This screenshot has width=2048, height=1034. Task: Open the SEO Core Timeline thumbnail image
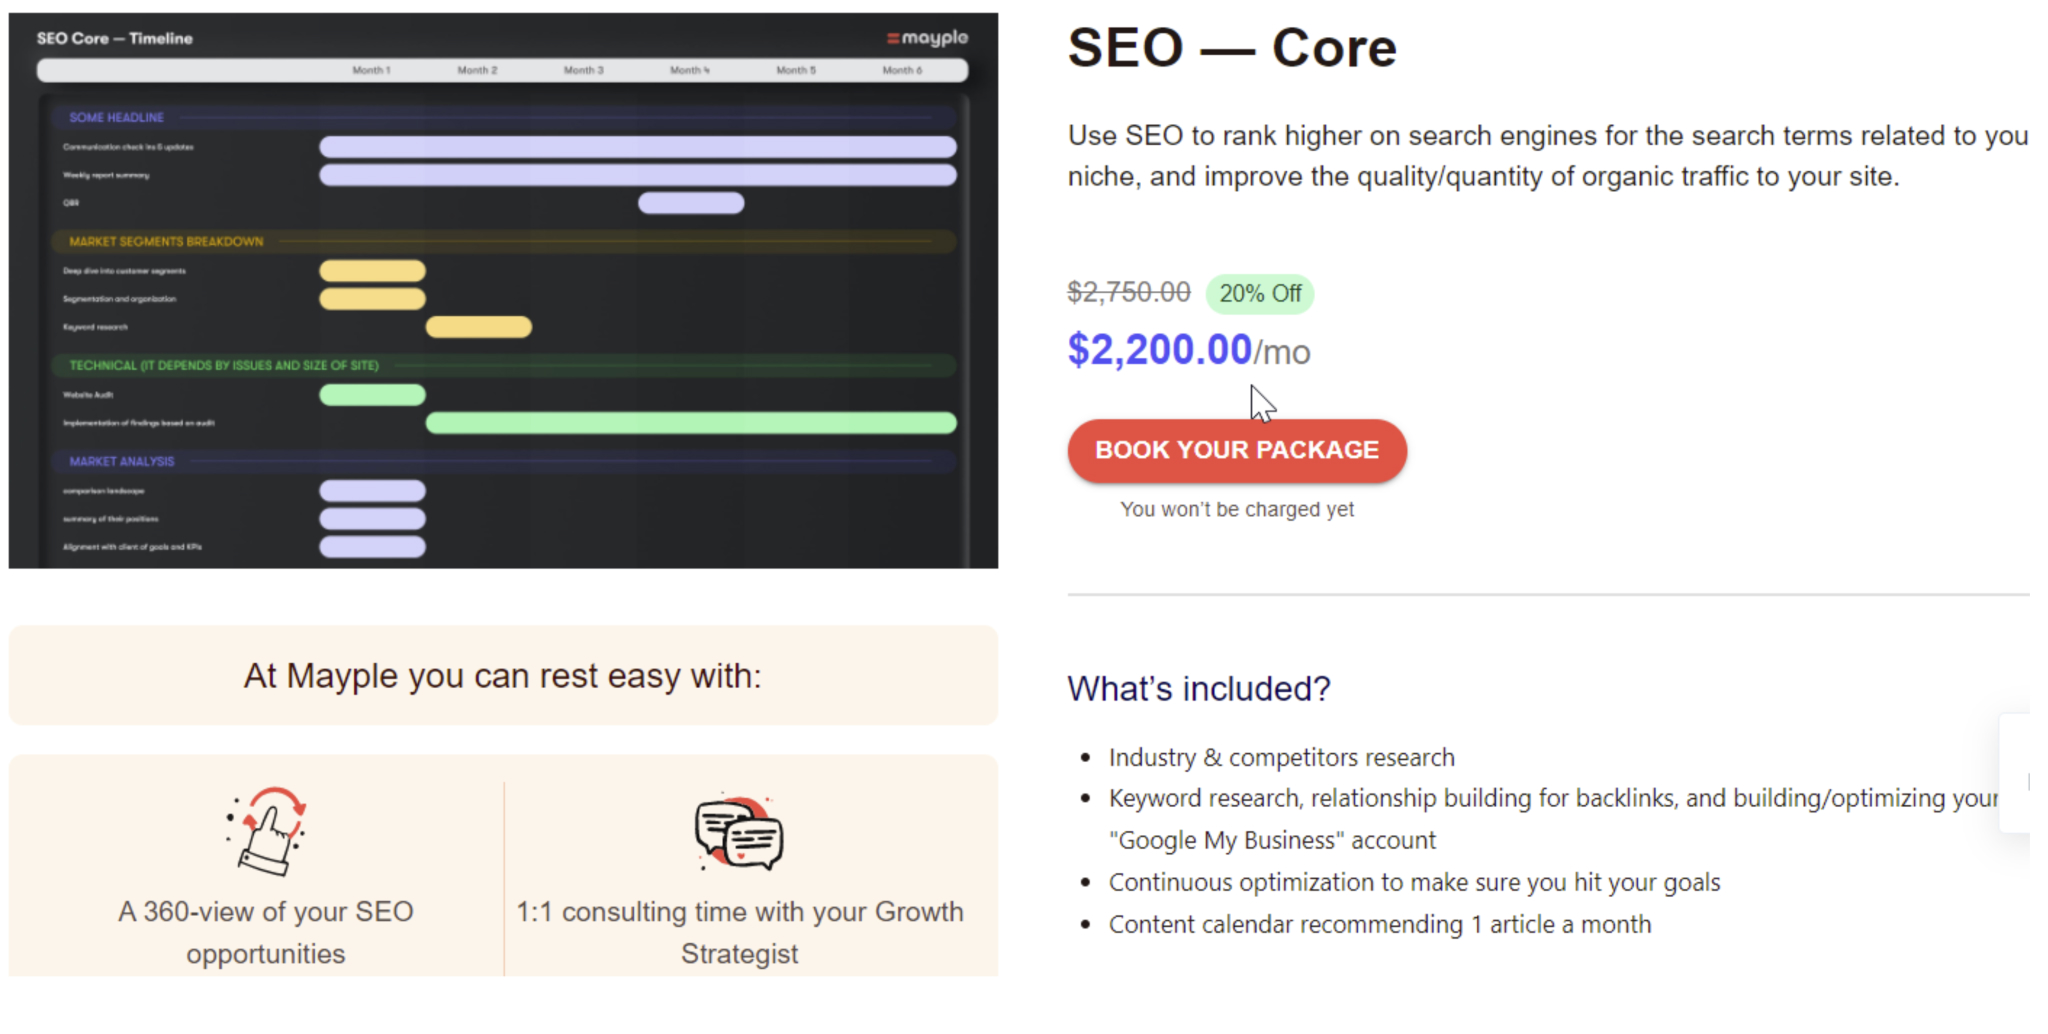click(503, 290)
